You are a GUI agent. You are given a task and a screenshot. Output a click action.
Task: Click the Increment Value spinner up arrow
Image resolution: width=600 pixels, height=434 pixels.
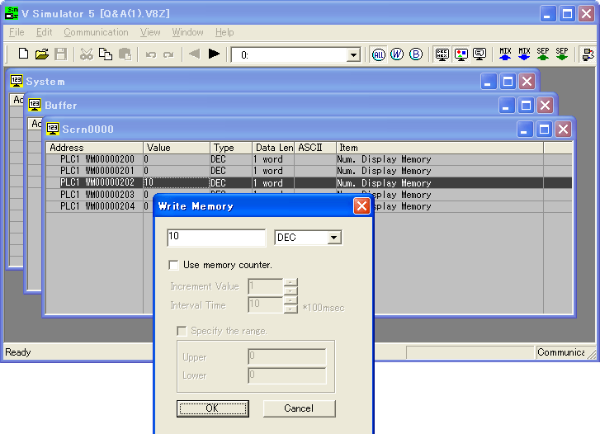pyautogui.click(x=291, y=281)
